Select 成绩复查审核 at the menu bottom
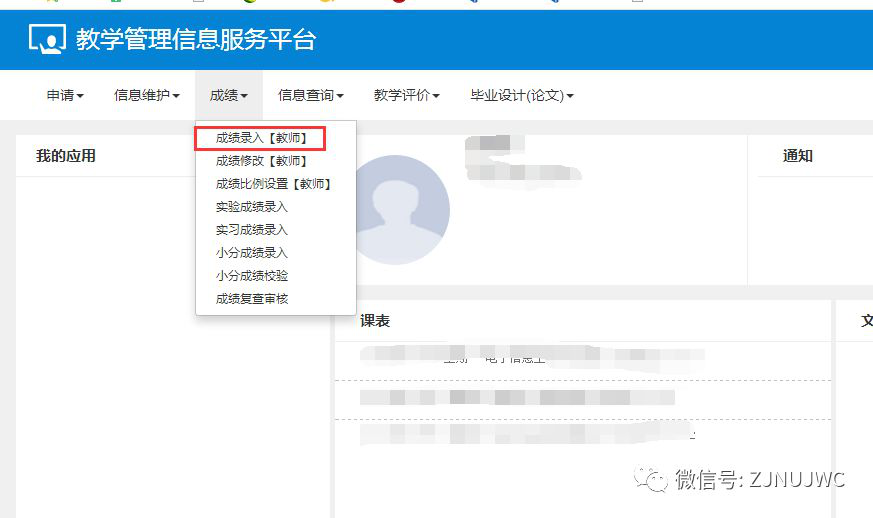The width and height of the screenshot is (873, 518). tap(252, 299)
